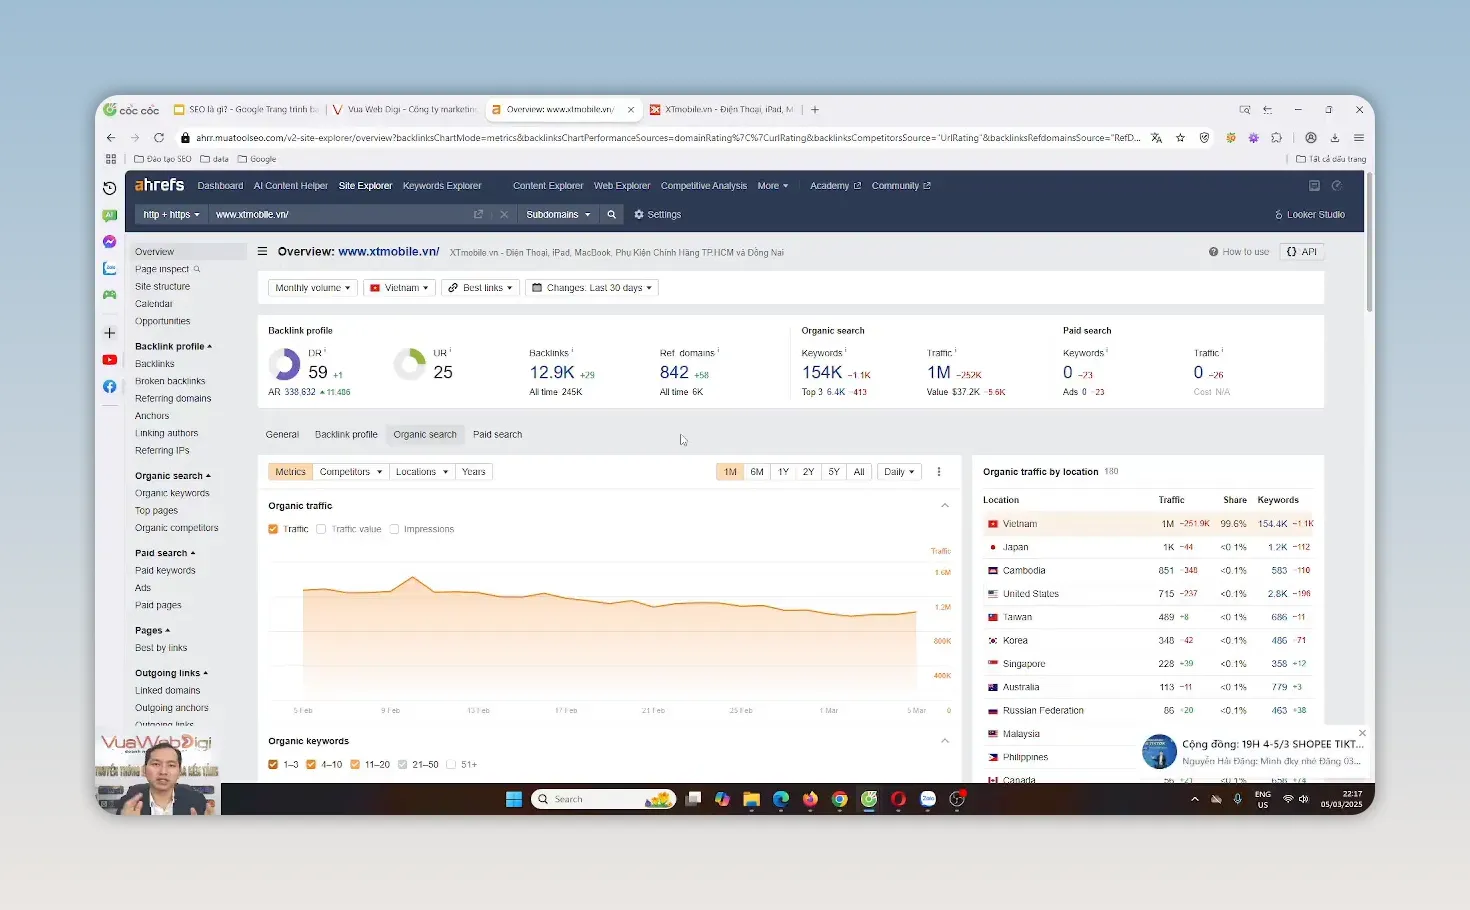This screenshot has height=910, width=1470.
Task: Open the API button
Action: [1302, 252]
